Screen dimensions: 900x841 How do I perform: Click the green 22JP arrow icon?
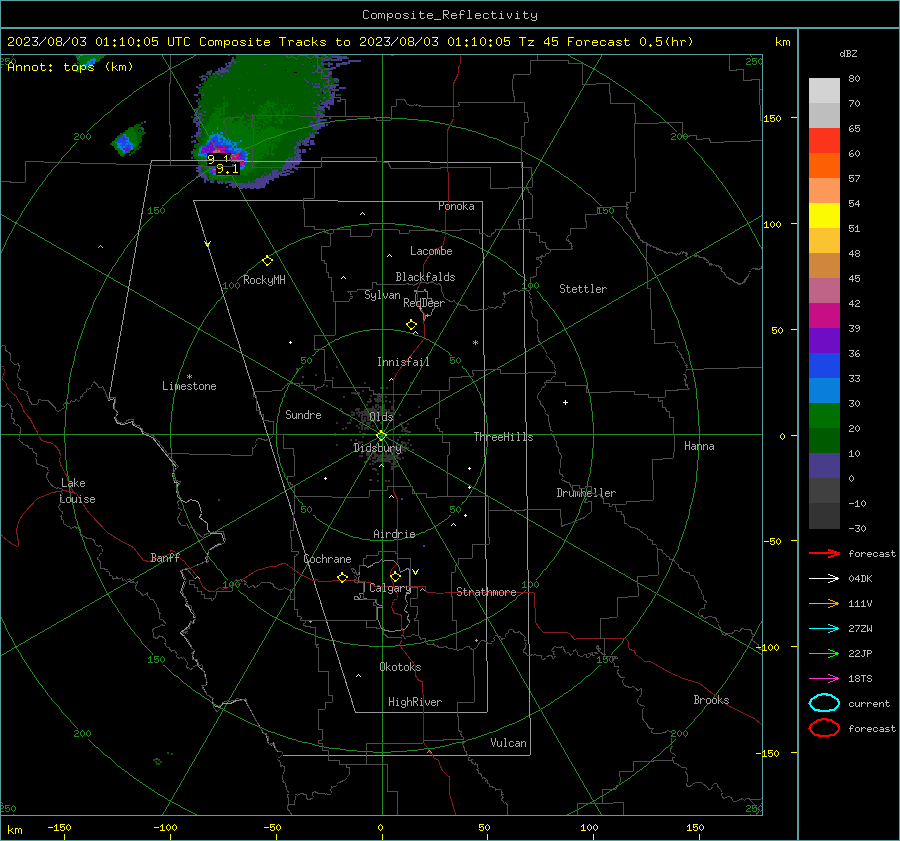tap(824, 653)
